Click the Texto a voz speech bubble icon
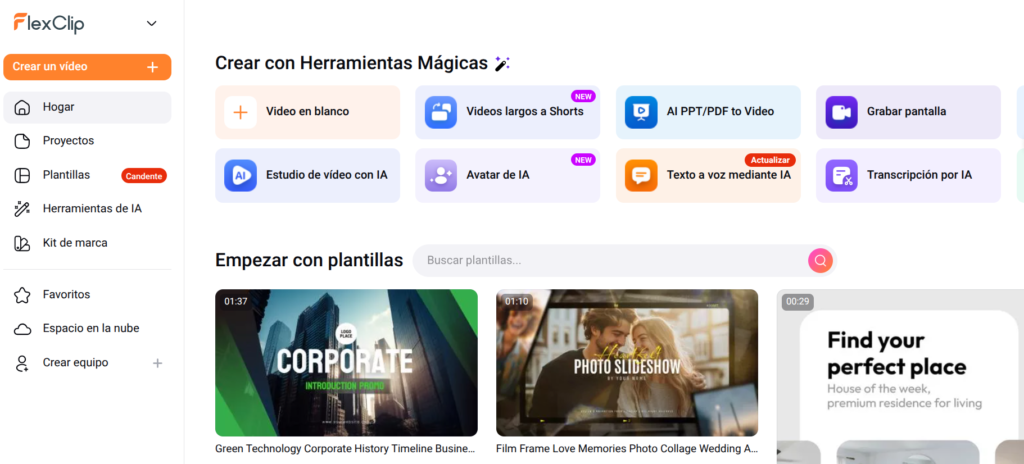The width and height of the screenshot is (1024, 464). pyautogui.click(x=641, y=176)
